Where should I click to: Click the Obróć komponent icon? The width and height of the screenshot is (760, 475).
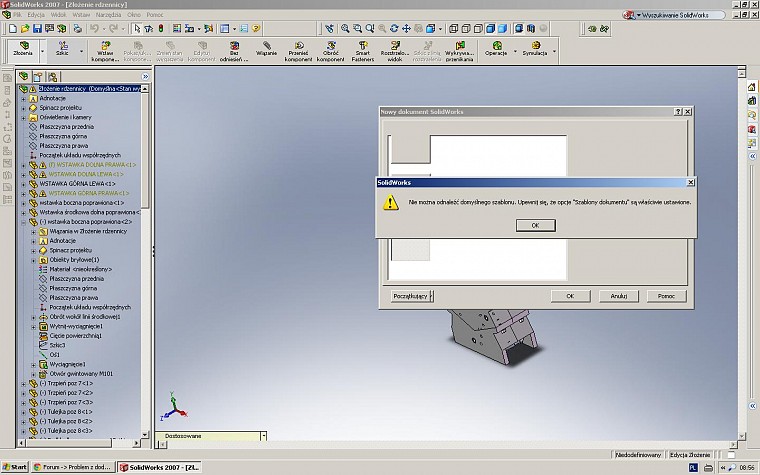click(x=331, y=51)
